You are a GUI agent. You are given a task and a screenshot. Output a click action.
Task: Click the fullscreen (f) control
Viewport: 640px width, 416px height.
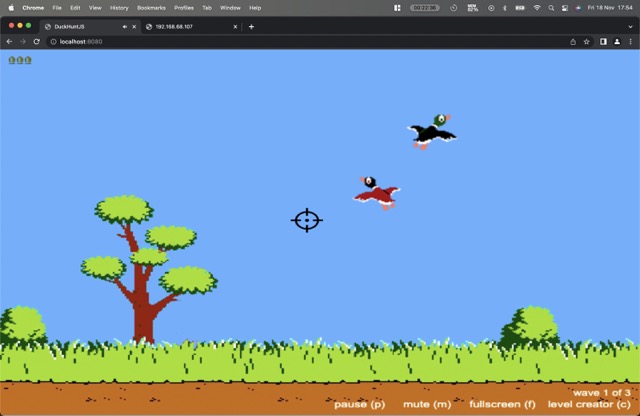(502, 404)
